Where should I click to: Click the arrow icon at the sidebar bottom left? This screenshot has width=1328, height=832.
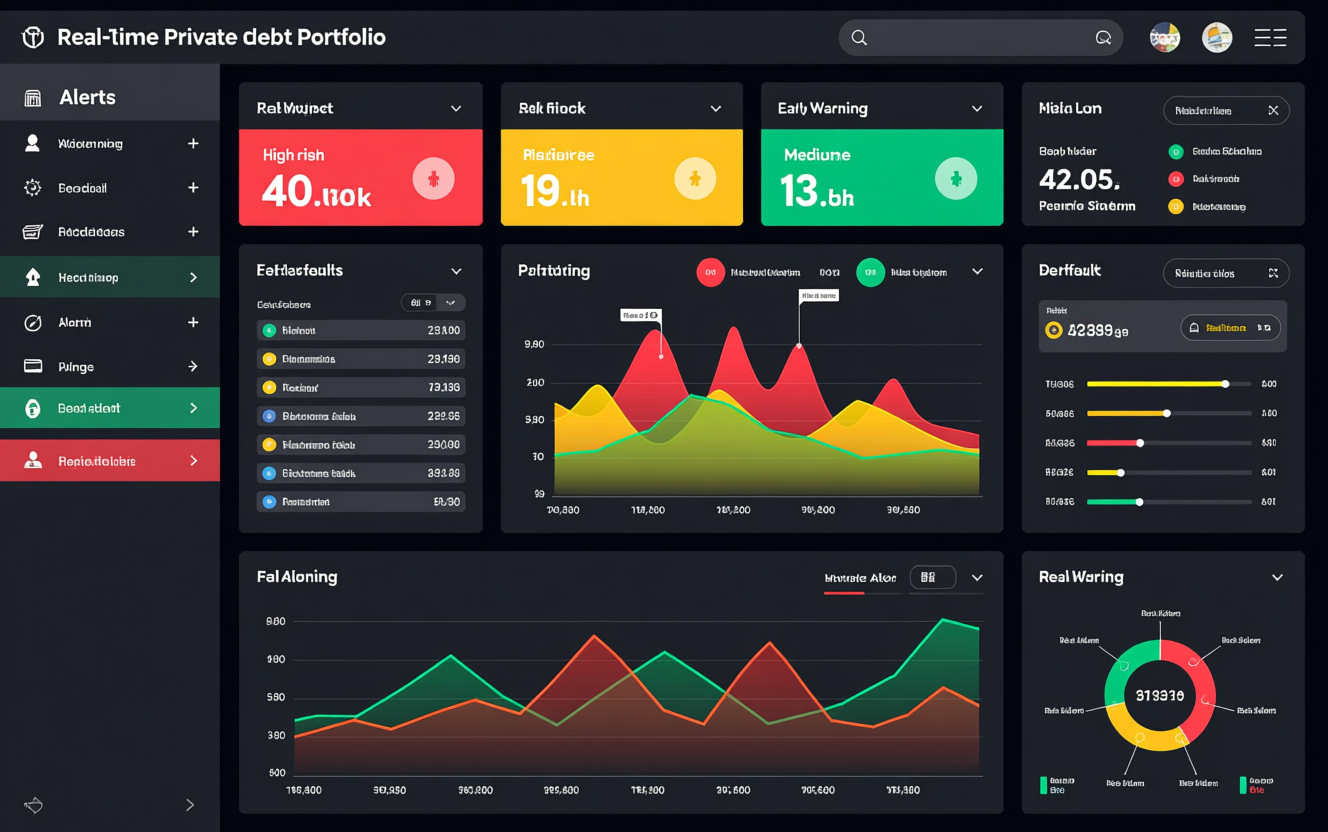pyautogui.click(x=34, y=805)
